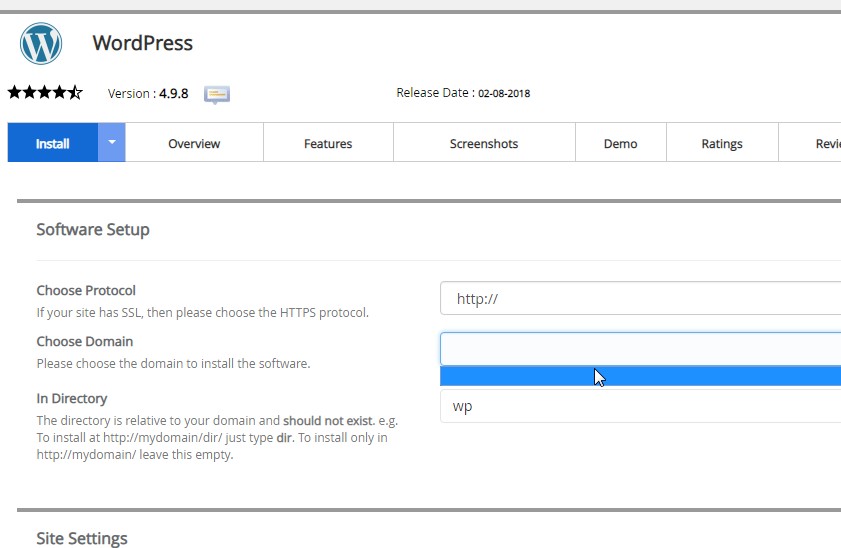Open the changelog speech bubble icon

217,94
